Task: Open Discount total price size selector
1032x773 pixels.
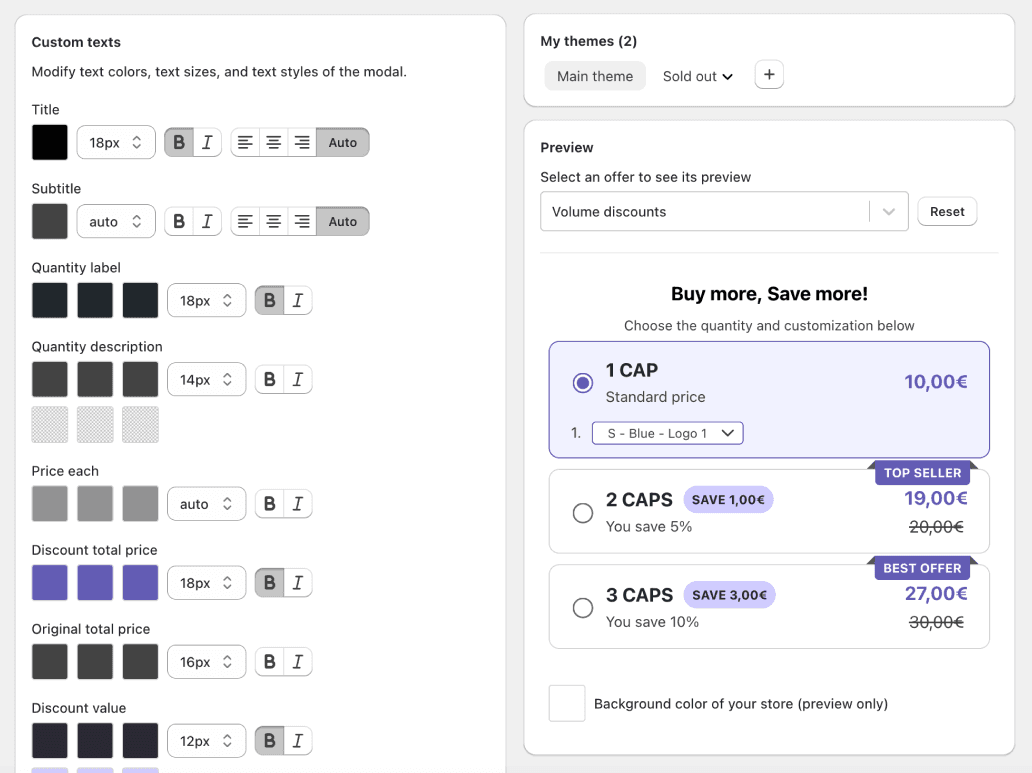Action: coord(207,583)
